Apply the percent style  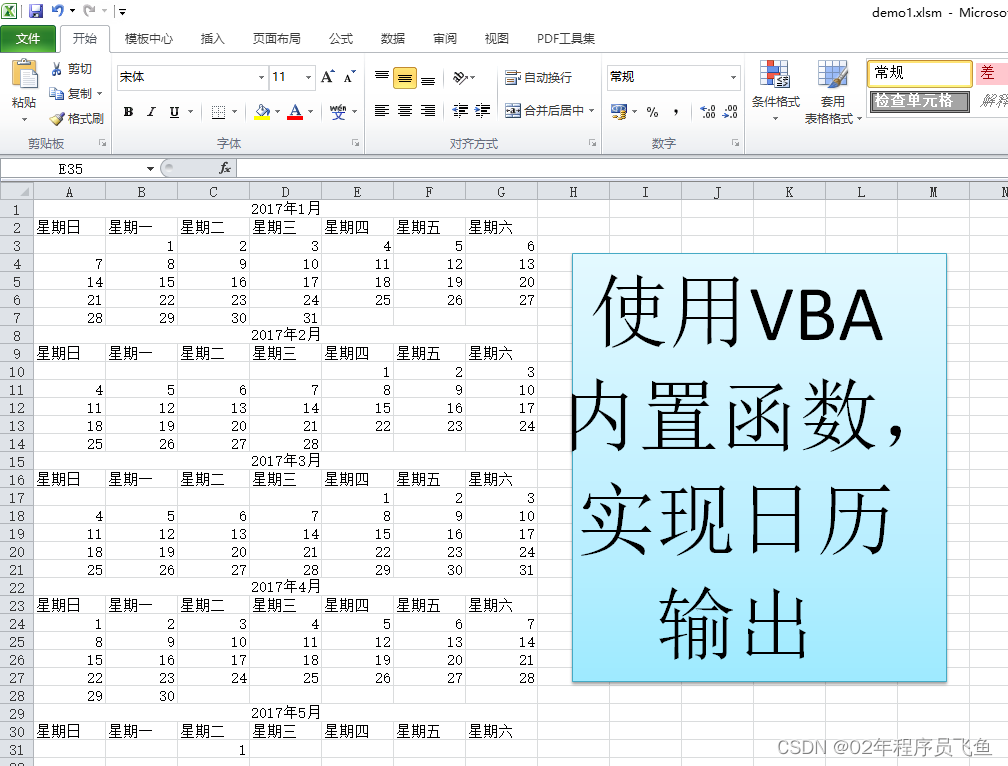[x=652, y=112]
